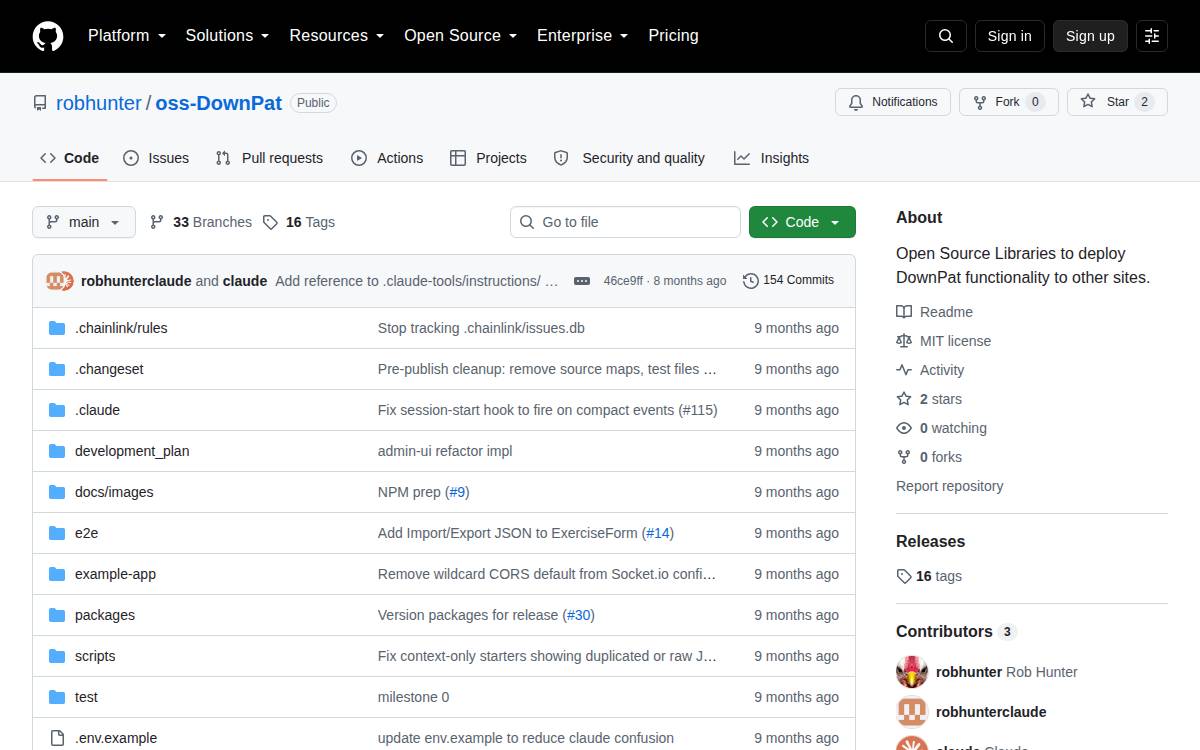Open the .claude folder
The image size is (1200, 750).
(x=97, y=410)
